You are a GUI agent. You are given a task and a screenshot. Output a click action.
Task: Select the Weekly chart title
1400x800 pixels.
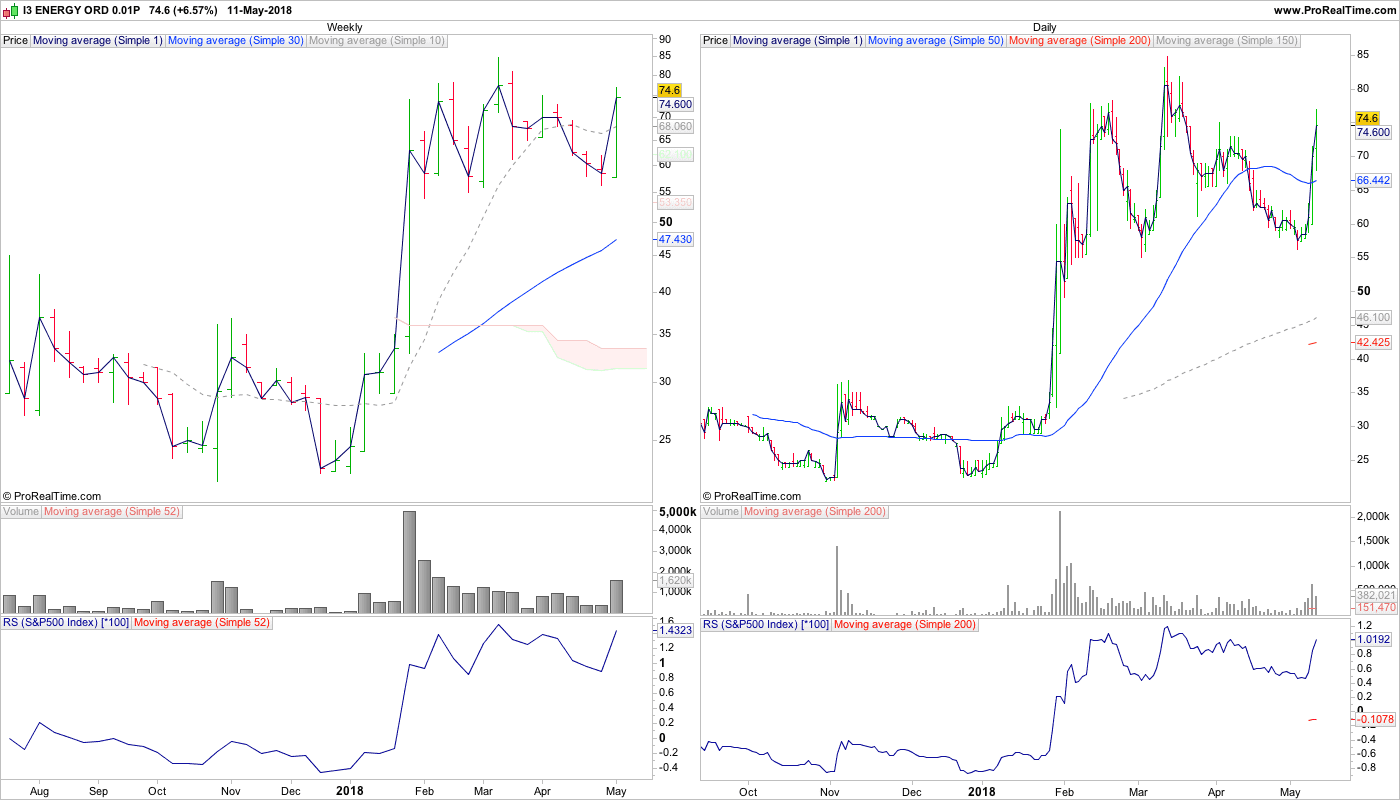click(345, 27)
